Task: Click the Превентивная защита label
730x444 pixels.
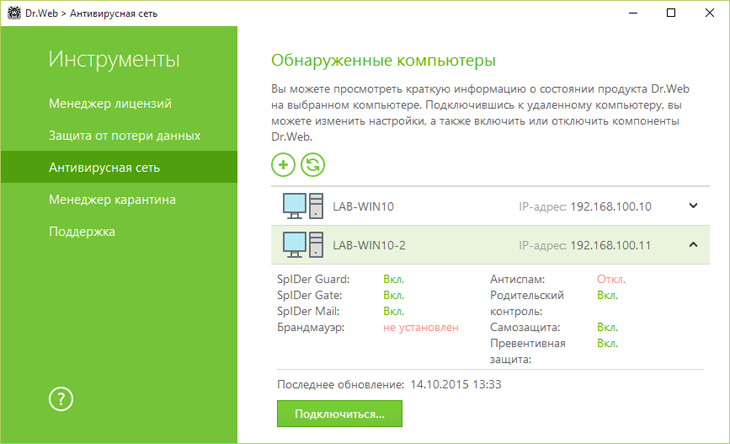Action: coord(527,351)
